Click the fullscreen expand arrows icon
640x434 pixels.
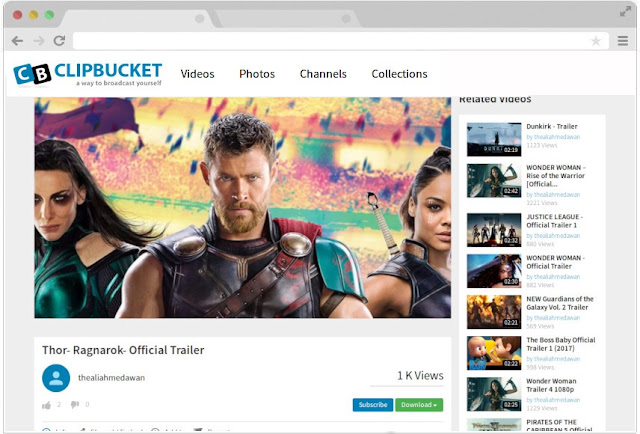point(625,11)
